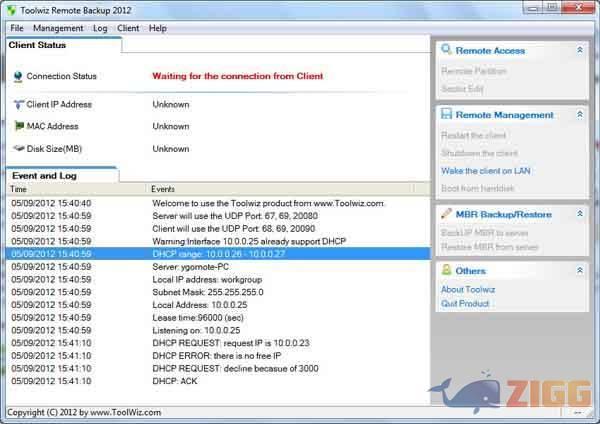Select the 'Warning Interface 10.0.0.25' log row

[218, 241]
